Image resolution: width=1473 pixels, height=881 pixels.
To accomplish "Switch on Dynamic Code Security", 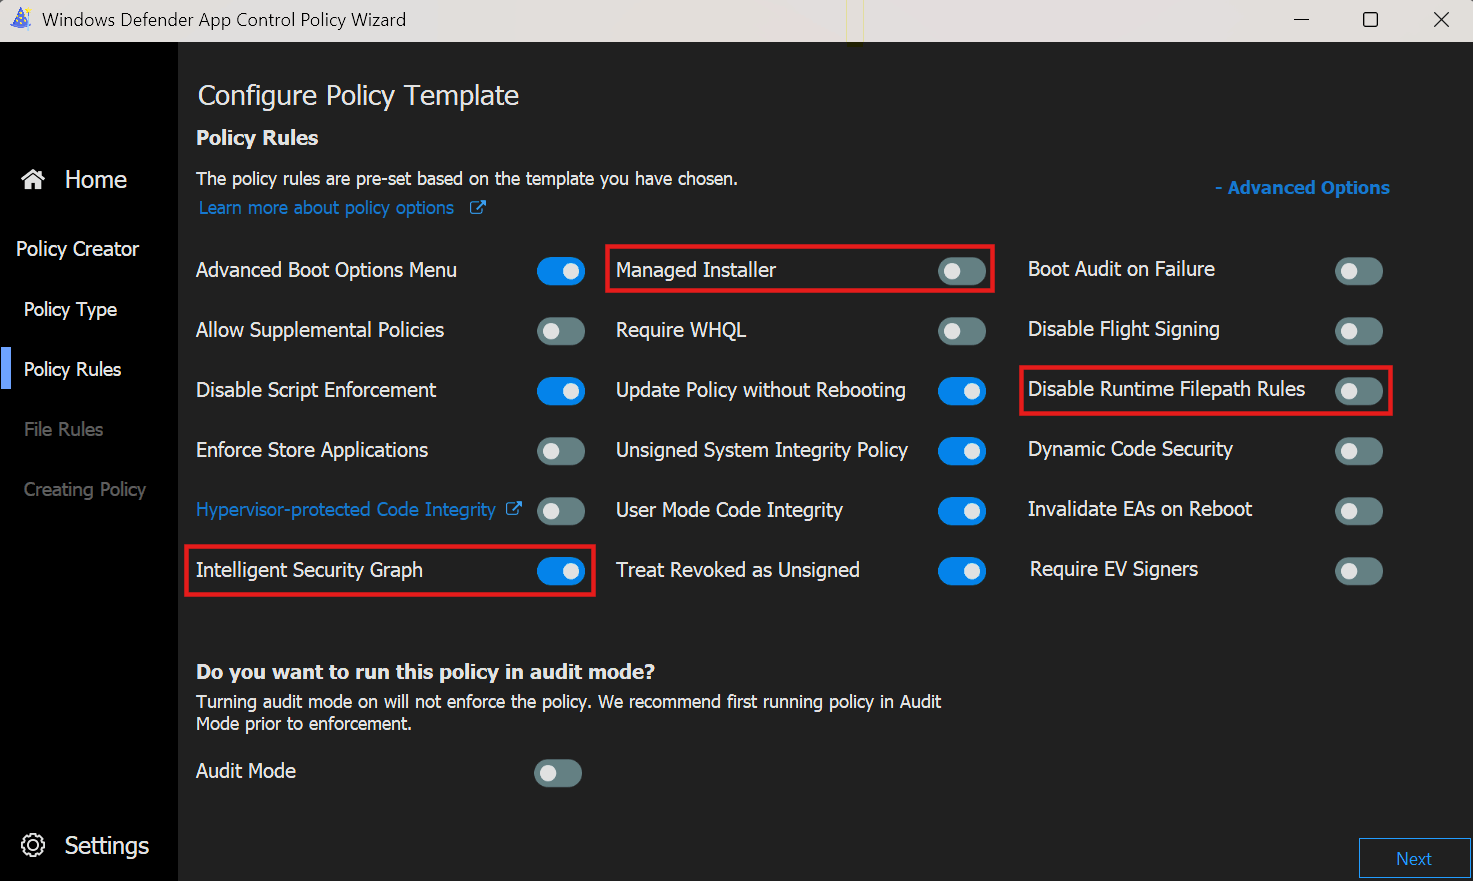I will coord(1358,451).
